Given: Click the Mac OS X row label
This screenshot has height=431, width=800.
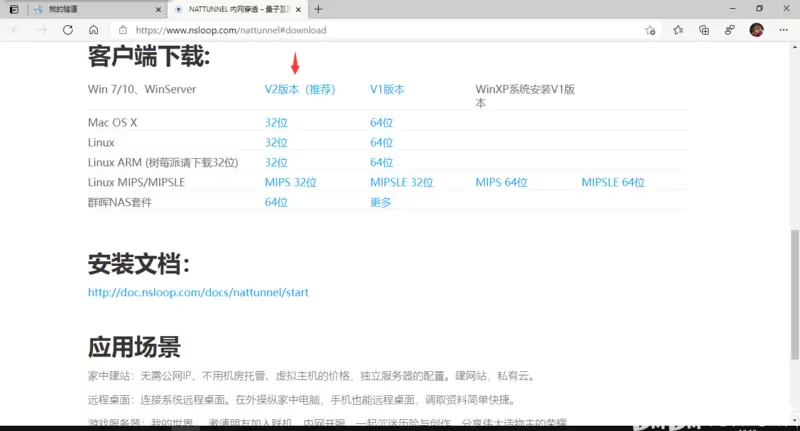Looking at the screenshot, I should pyautogui.click(x=112, y=122).
